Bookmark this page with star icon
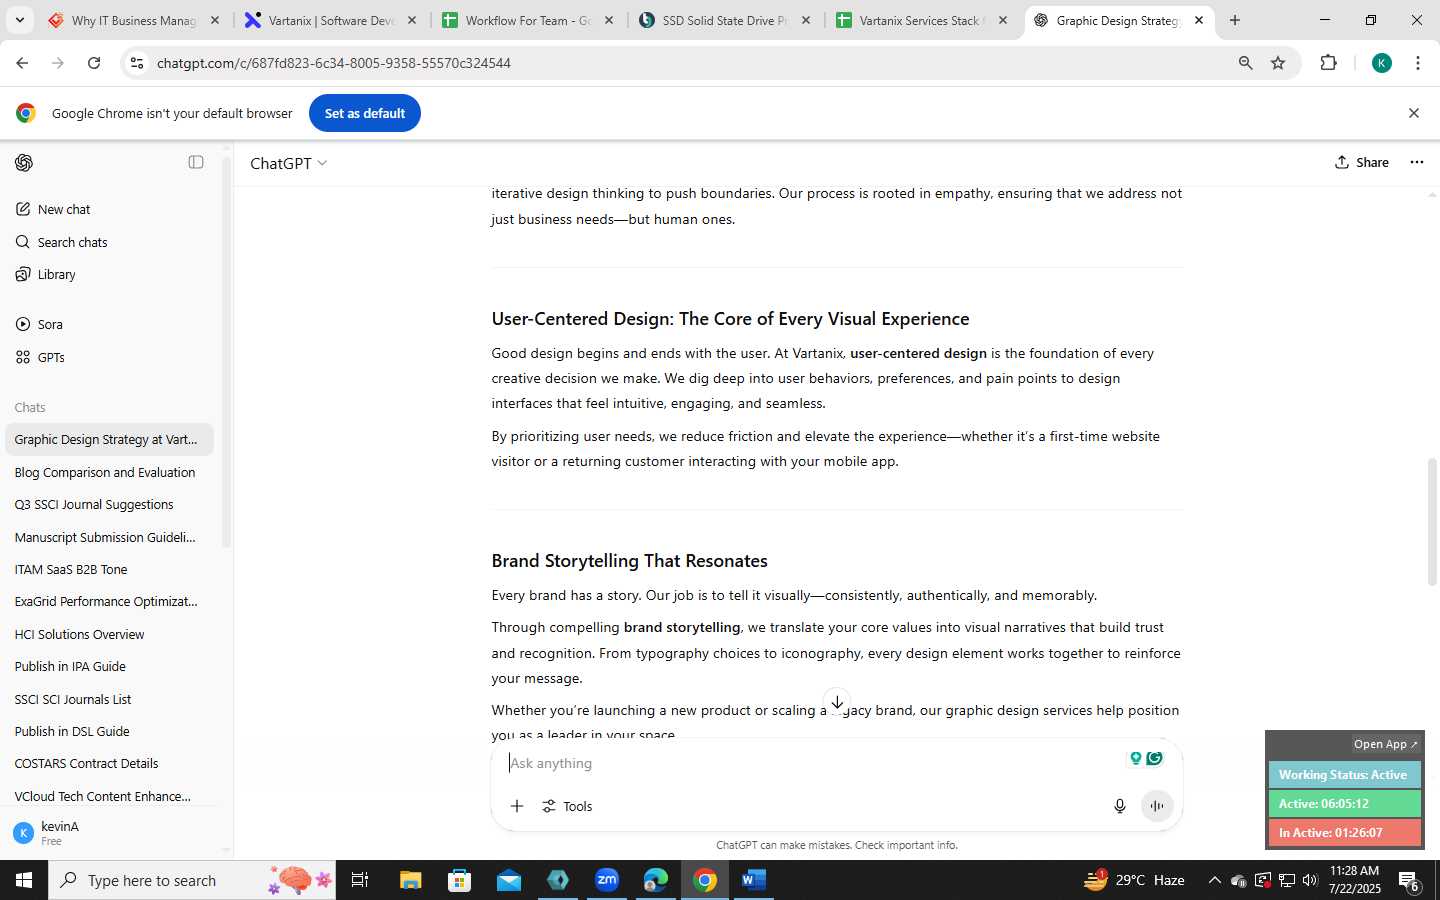 1278,63
